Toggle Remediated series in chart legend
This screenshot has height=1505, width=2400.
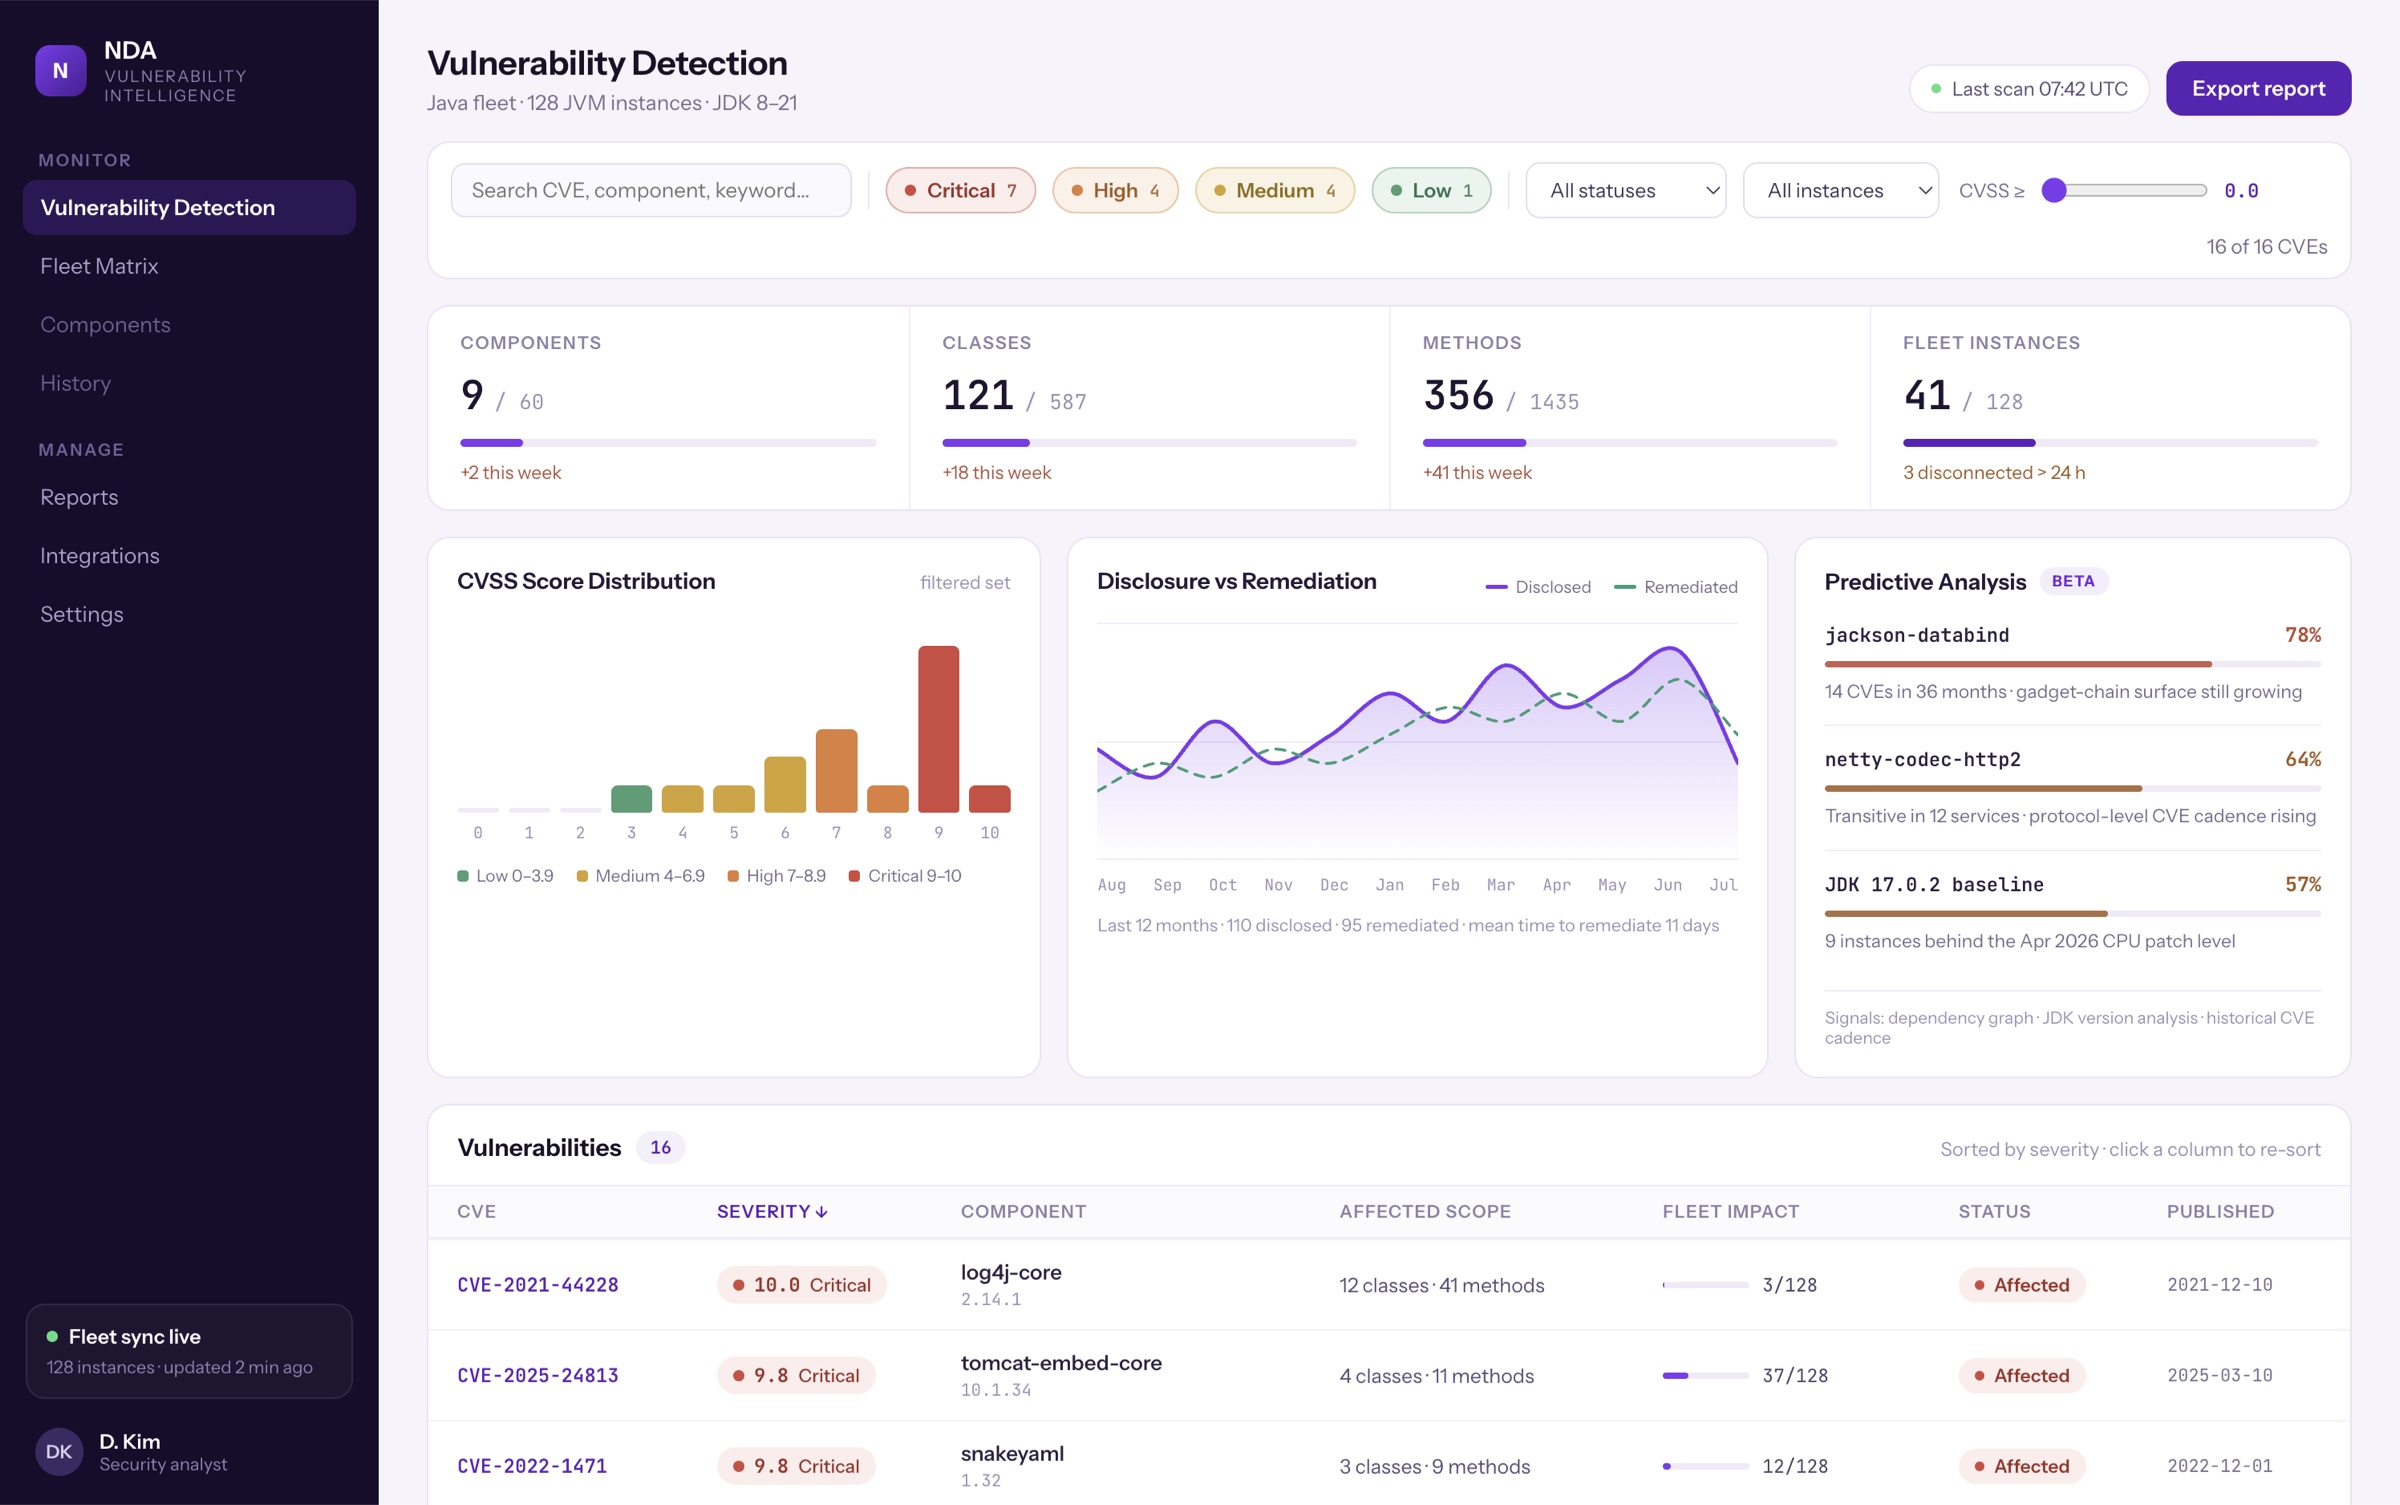1676,587
